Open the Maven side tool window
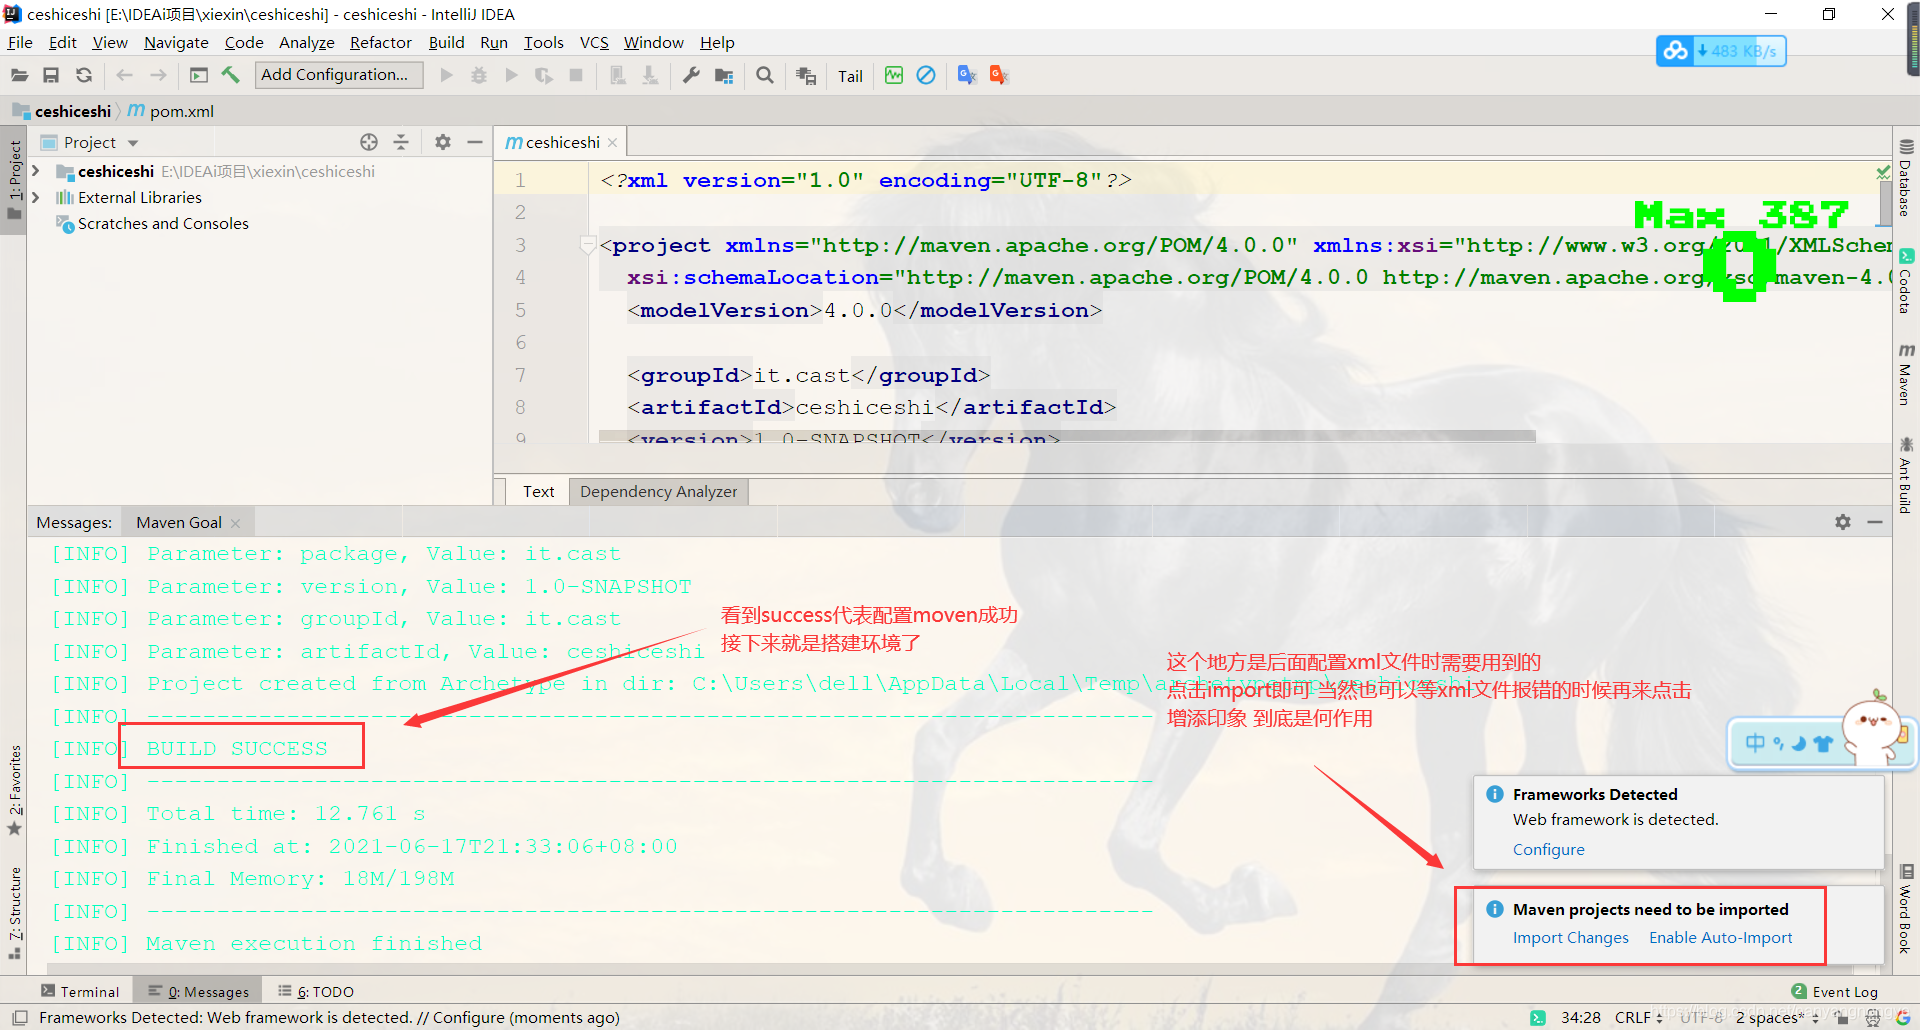This screenshot has height=1030, width=1920. [x=1906, y=374]
